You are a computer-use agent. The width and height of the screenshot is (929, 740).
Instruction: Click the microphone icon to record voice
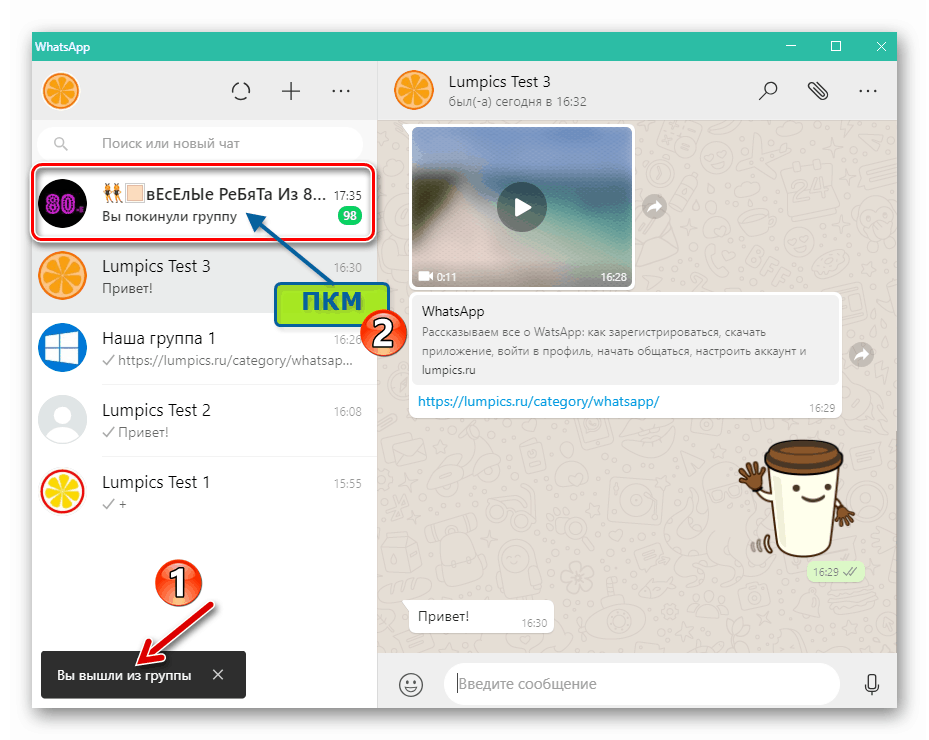[872, 684]
